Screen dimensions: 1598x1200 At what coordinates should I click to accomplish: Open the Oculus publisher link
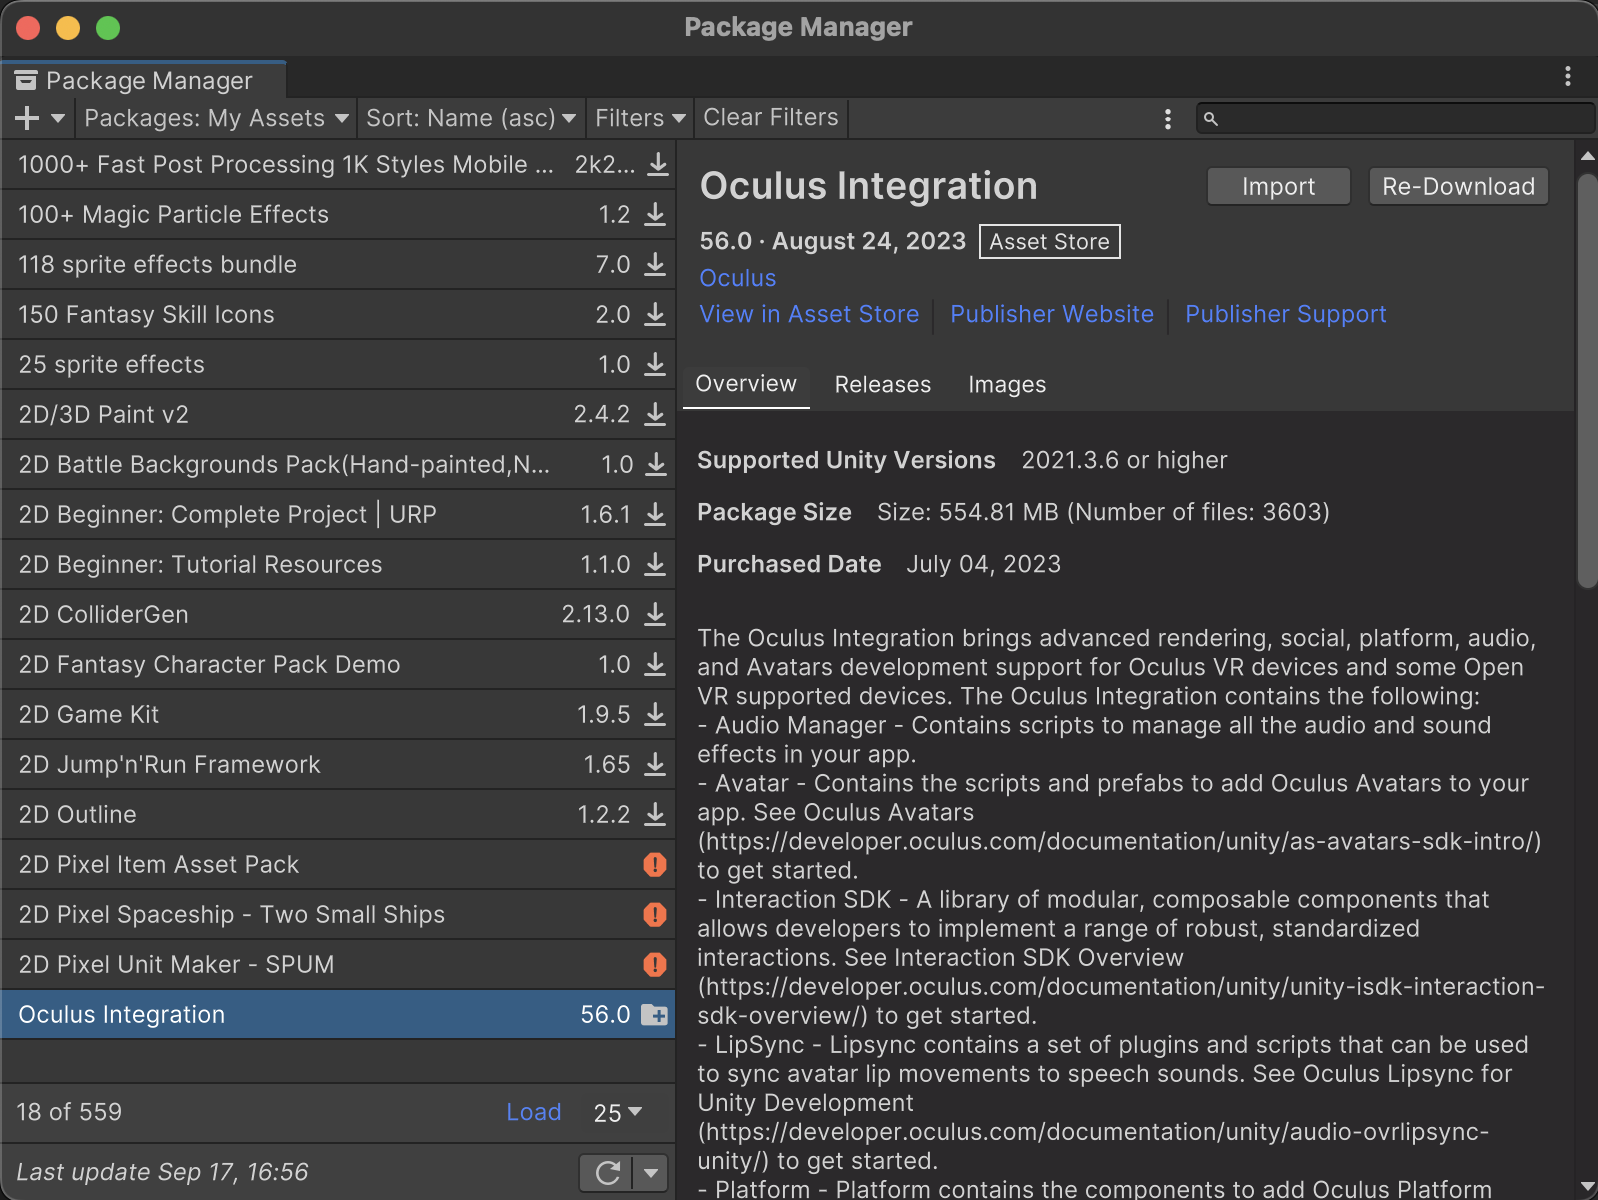738,278
